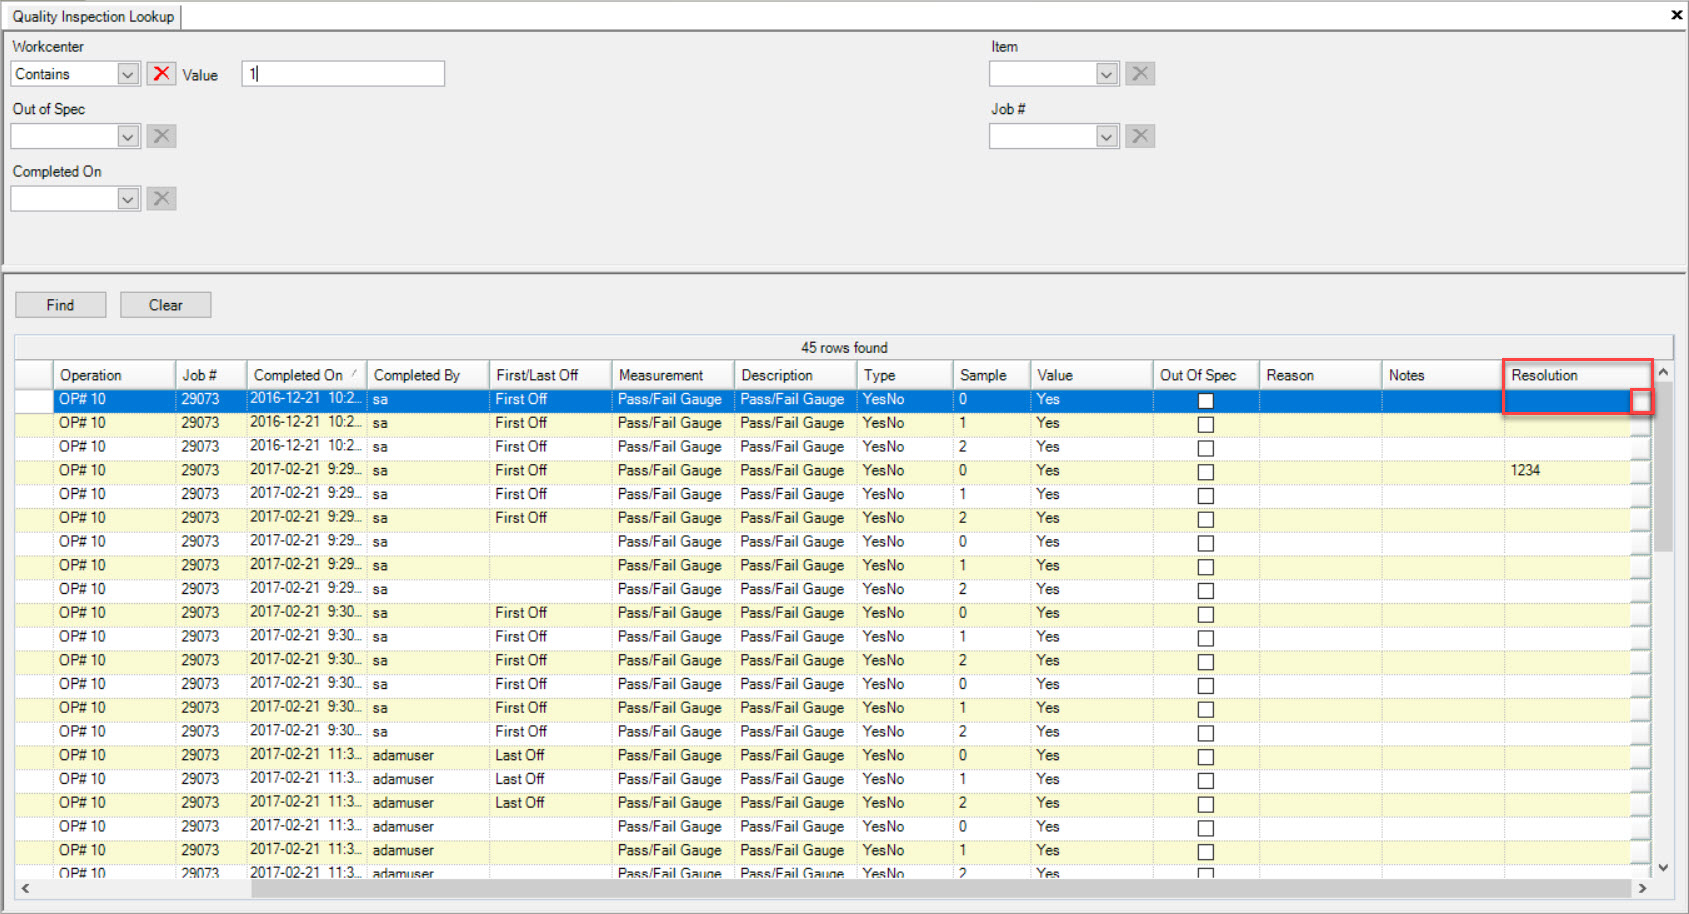Toggle Out Of Spec checkbox in first adamuser row
Screen dimensions: 1689x914
pyautogui.click(x=1206, y=757)
